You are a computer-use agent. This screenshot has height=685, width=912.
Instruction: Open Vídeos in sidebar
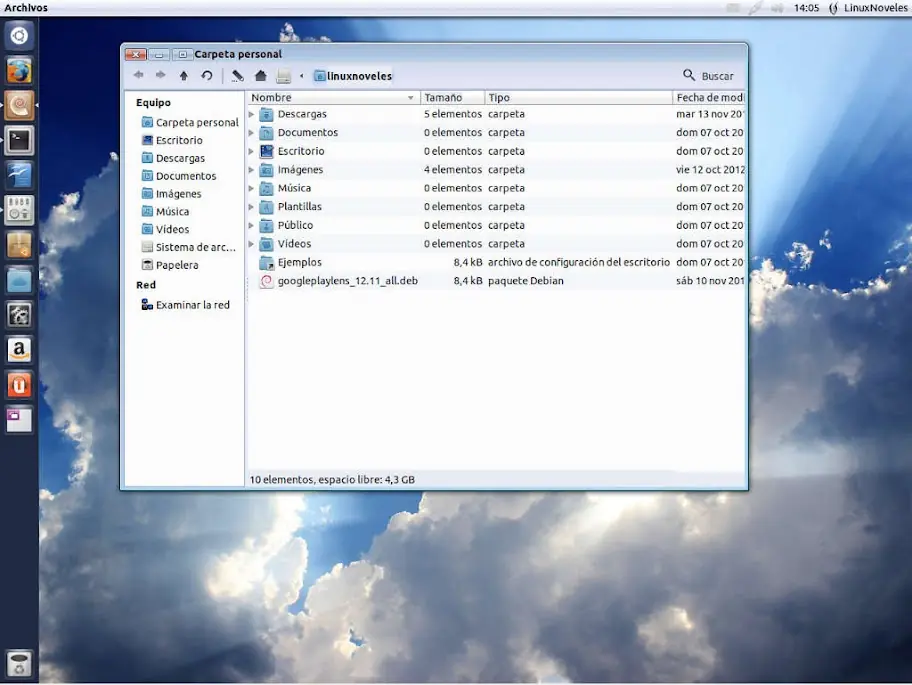165,229
